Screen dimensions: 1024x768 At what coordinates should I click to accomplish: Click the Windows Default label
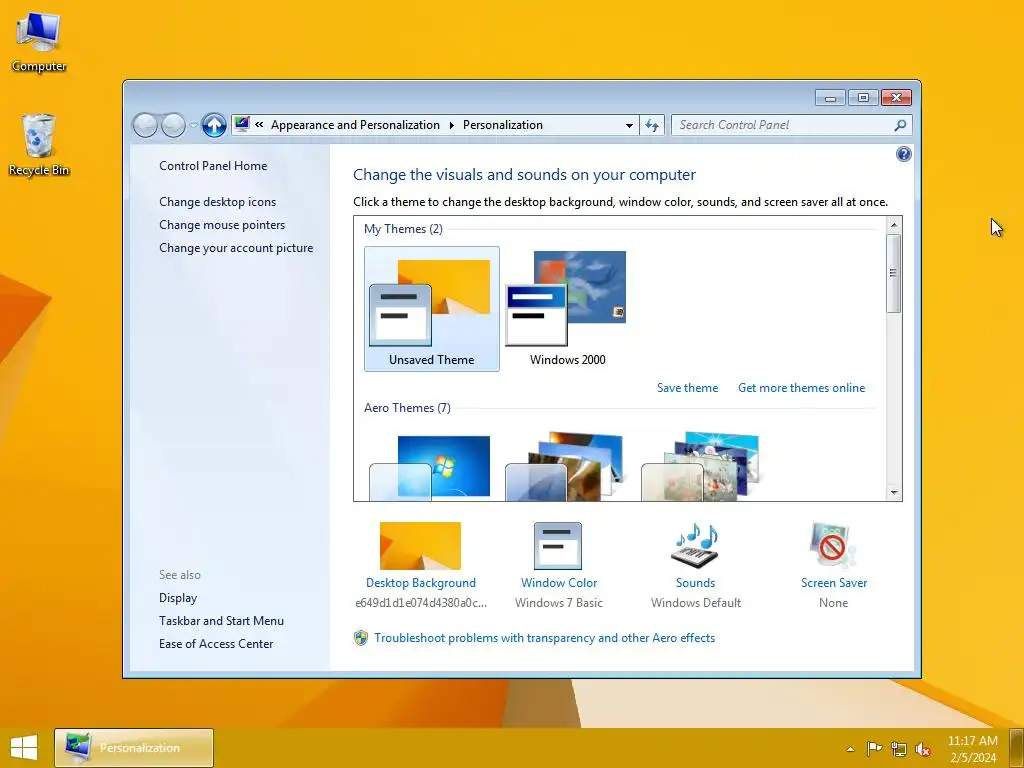[696, 603]
